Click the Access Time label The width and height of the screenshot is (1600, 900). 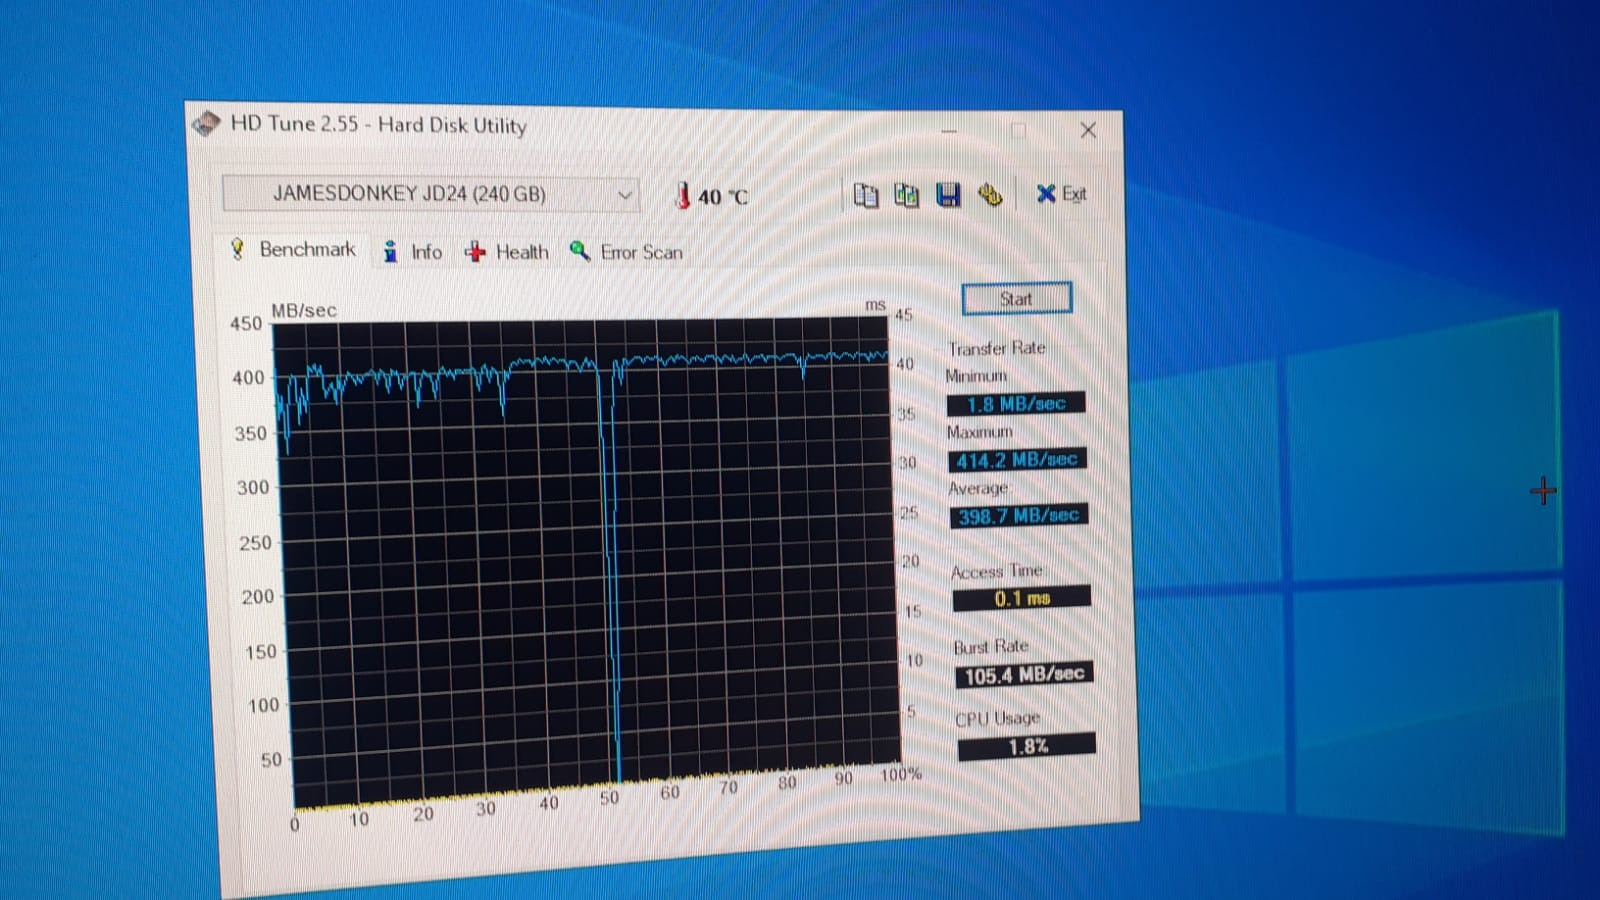(998, 571)
